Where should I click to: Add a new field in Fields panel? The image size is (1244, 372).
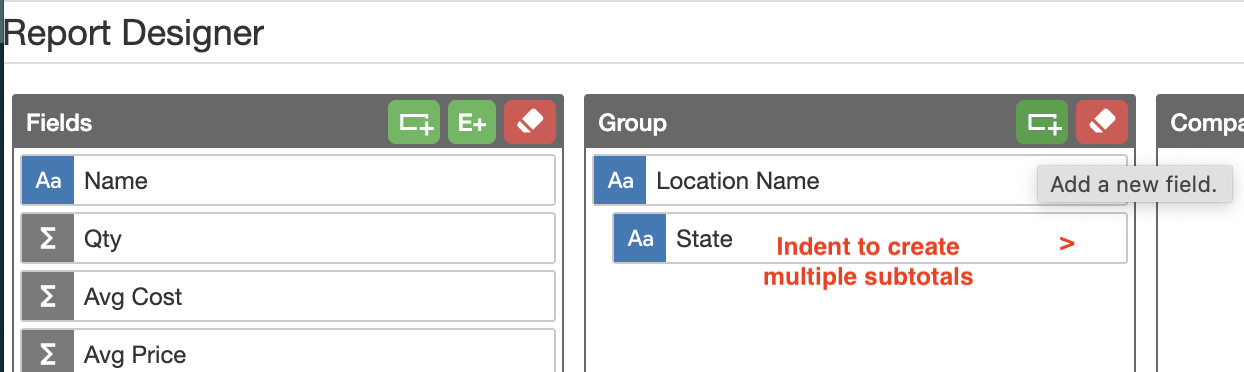point(414,122)
